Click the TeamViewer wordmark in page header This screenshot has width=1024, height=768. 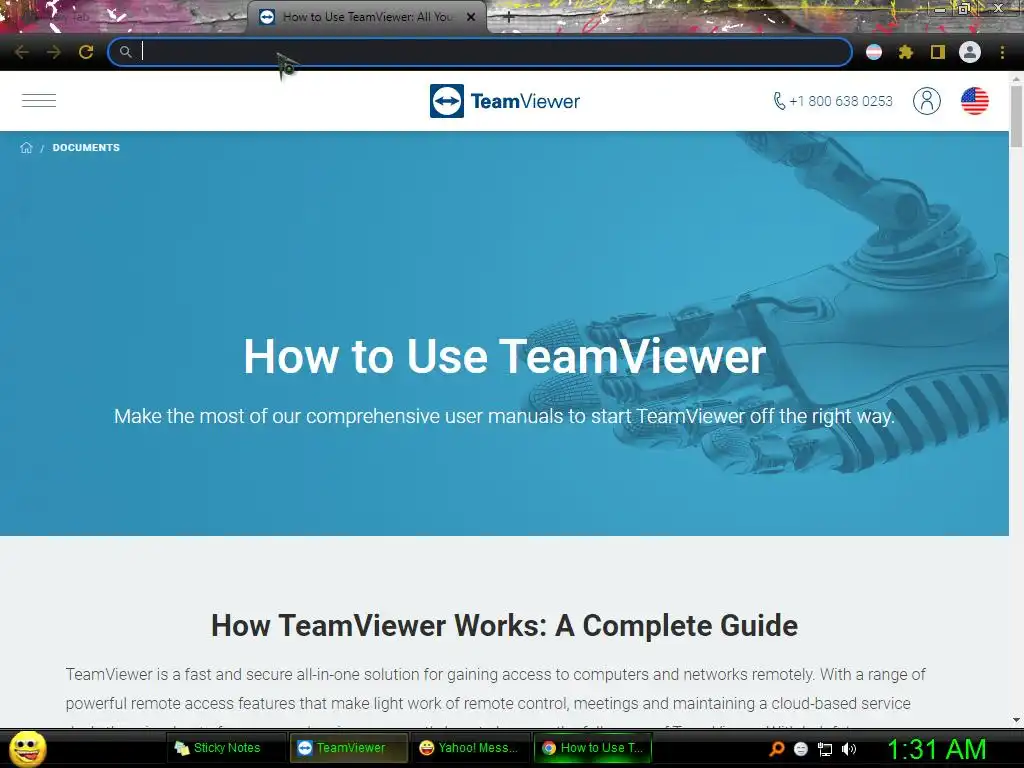pos(525,101)
